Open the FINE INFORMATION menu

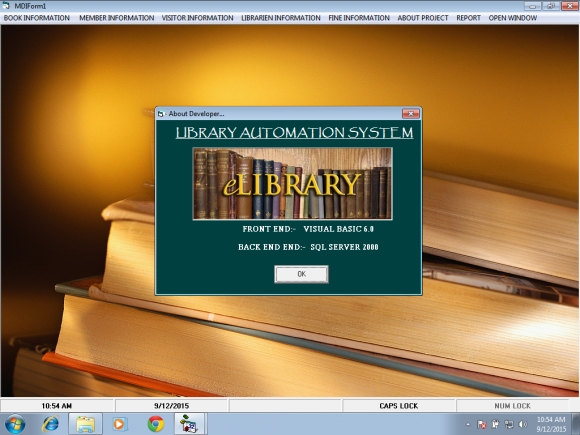[359, 18]
